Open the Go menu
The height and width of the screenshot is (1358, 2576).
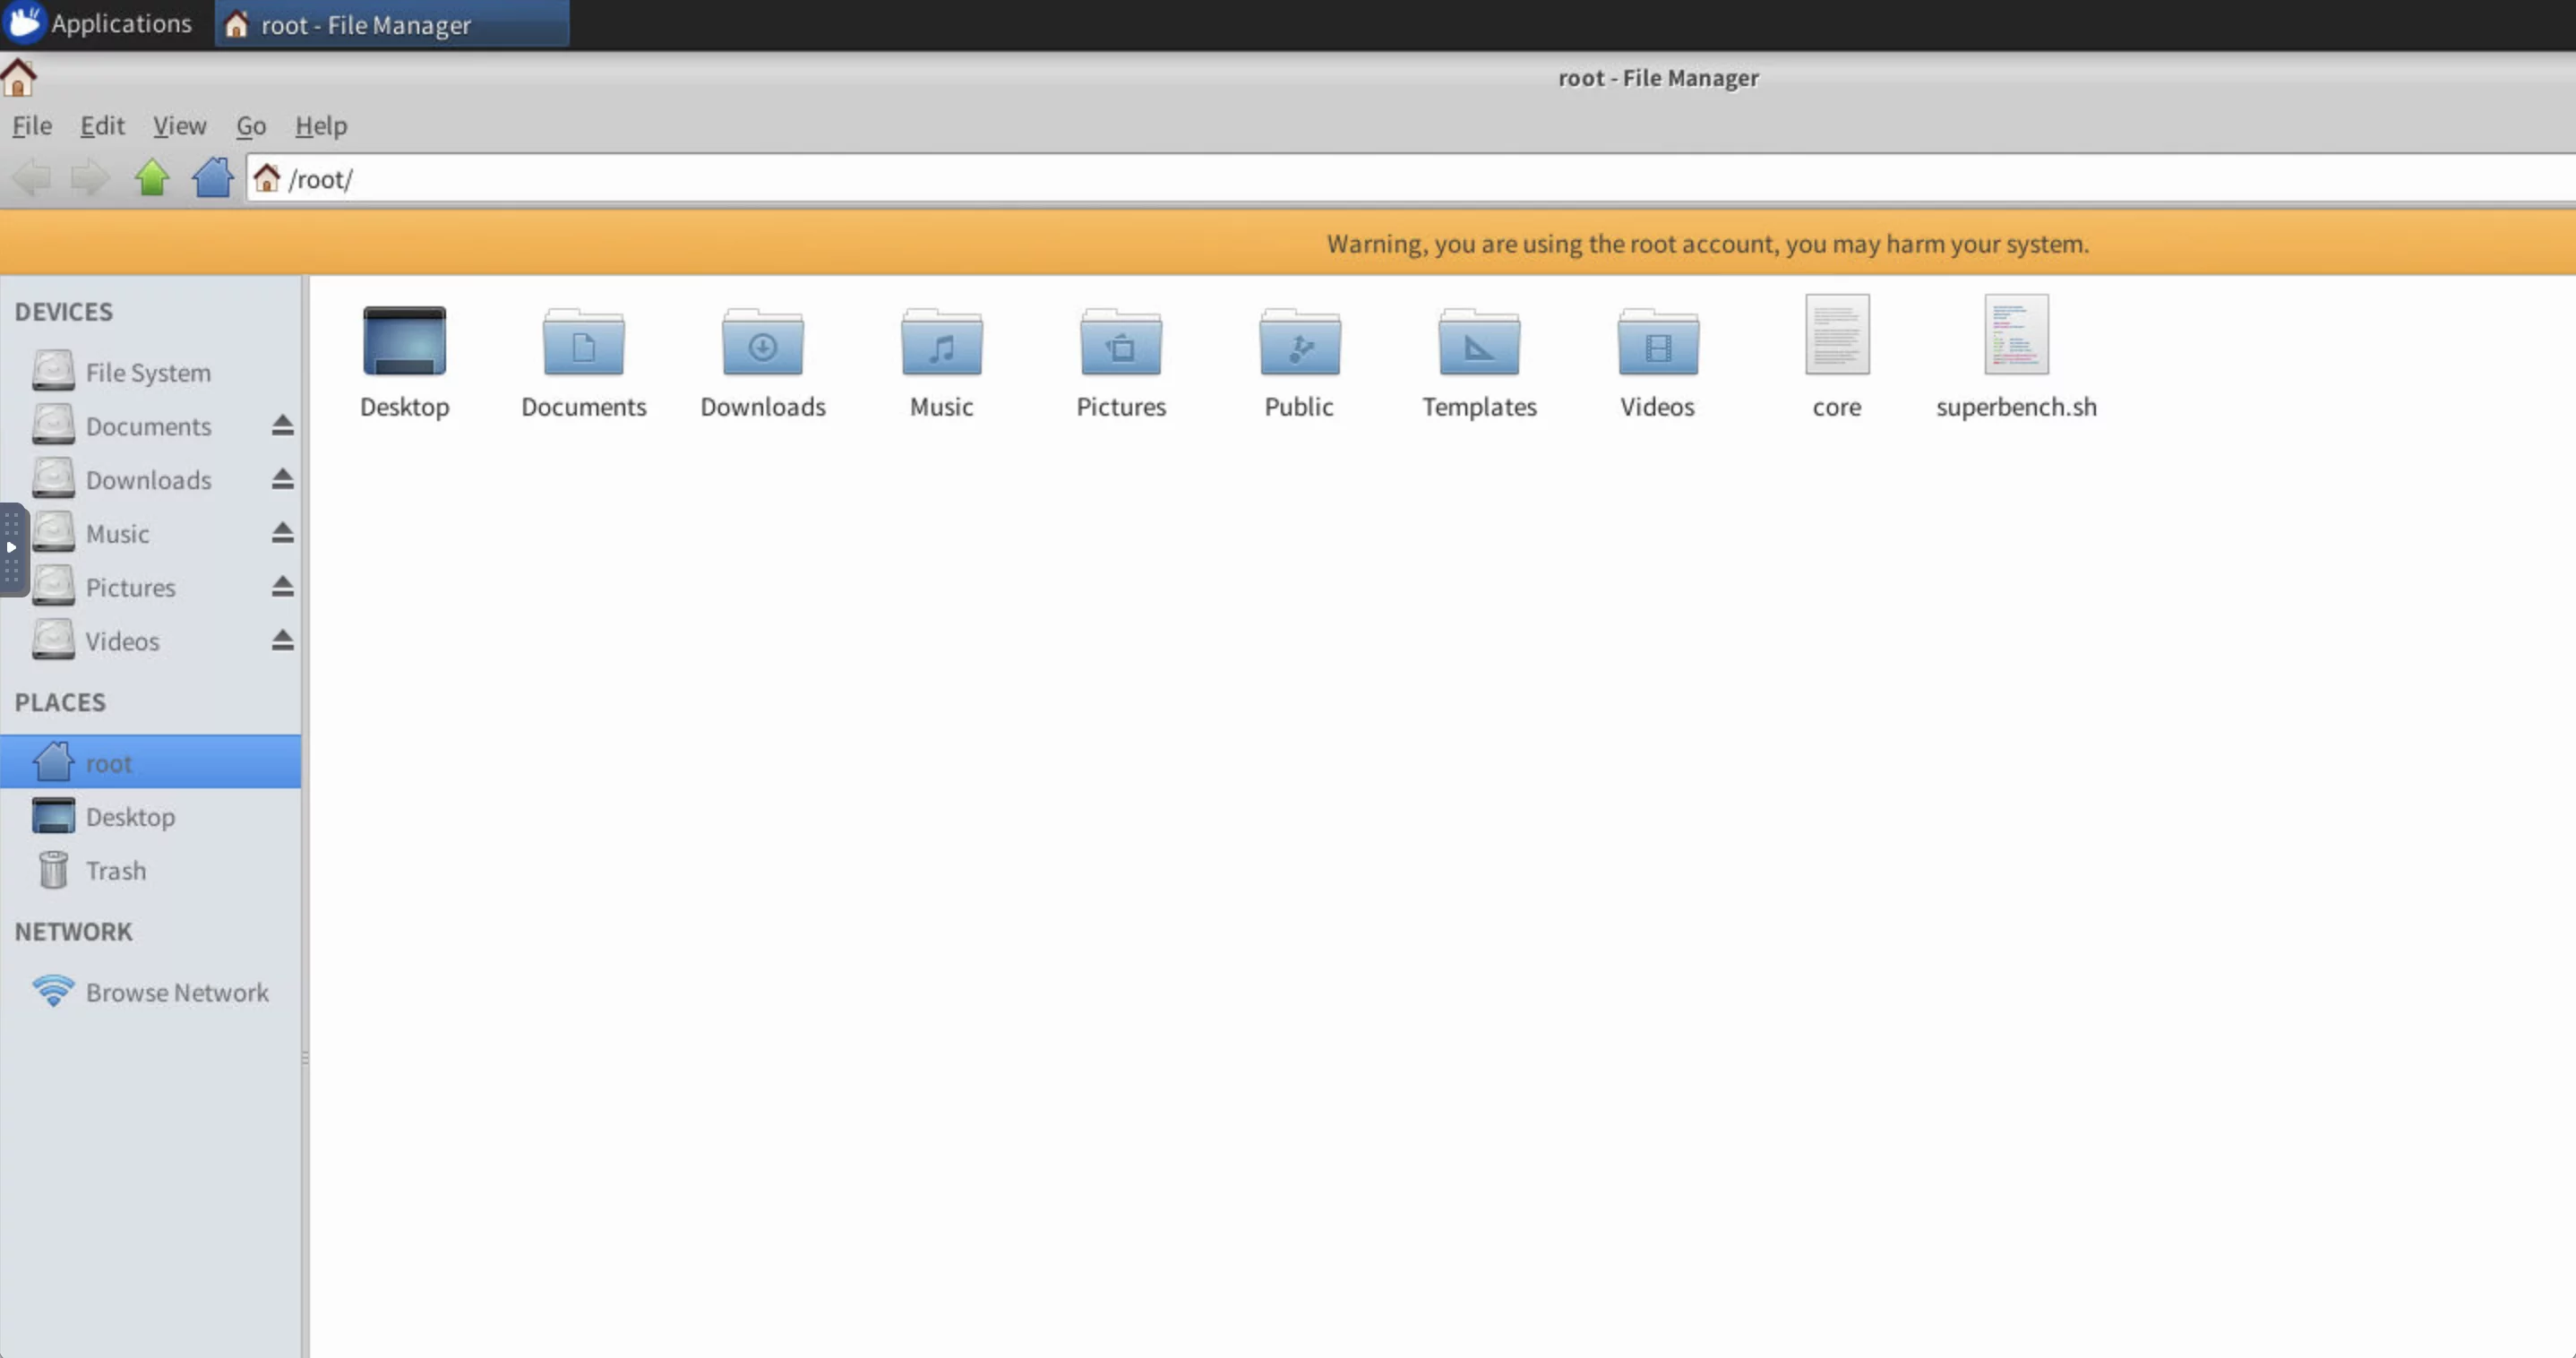tap(250, 126)
